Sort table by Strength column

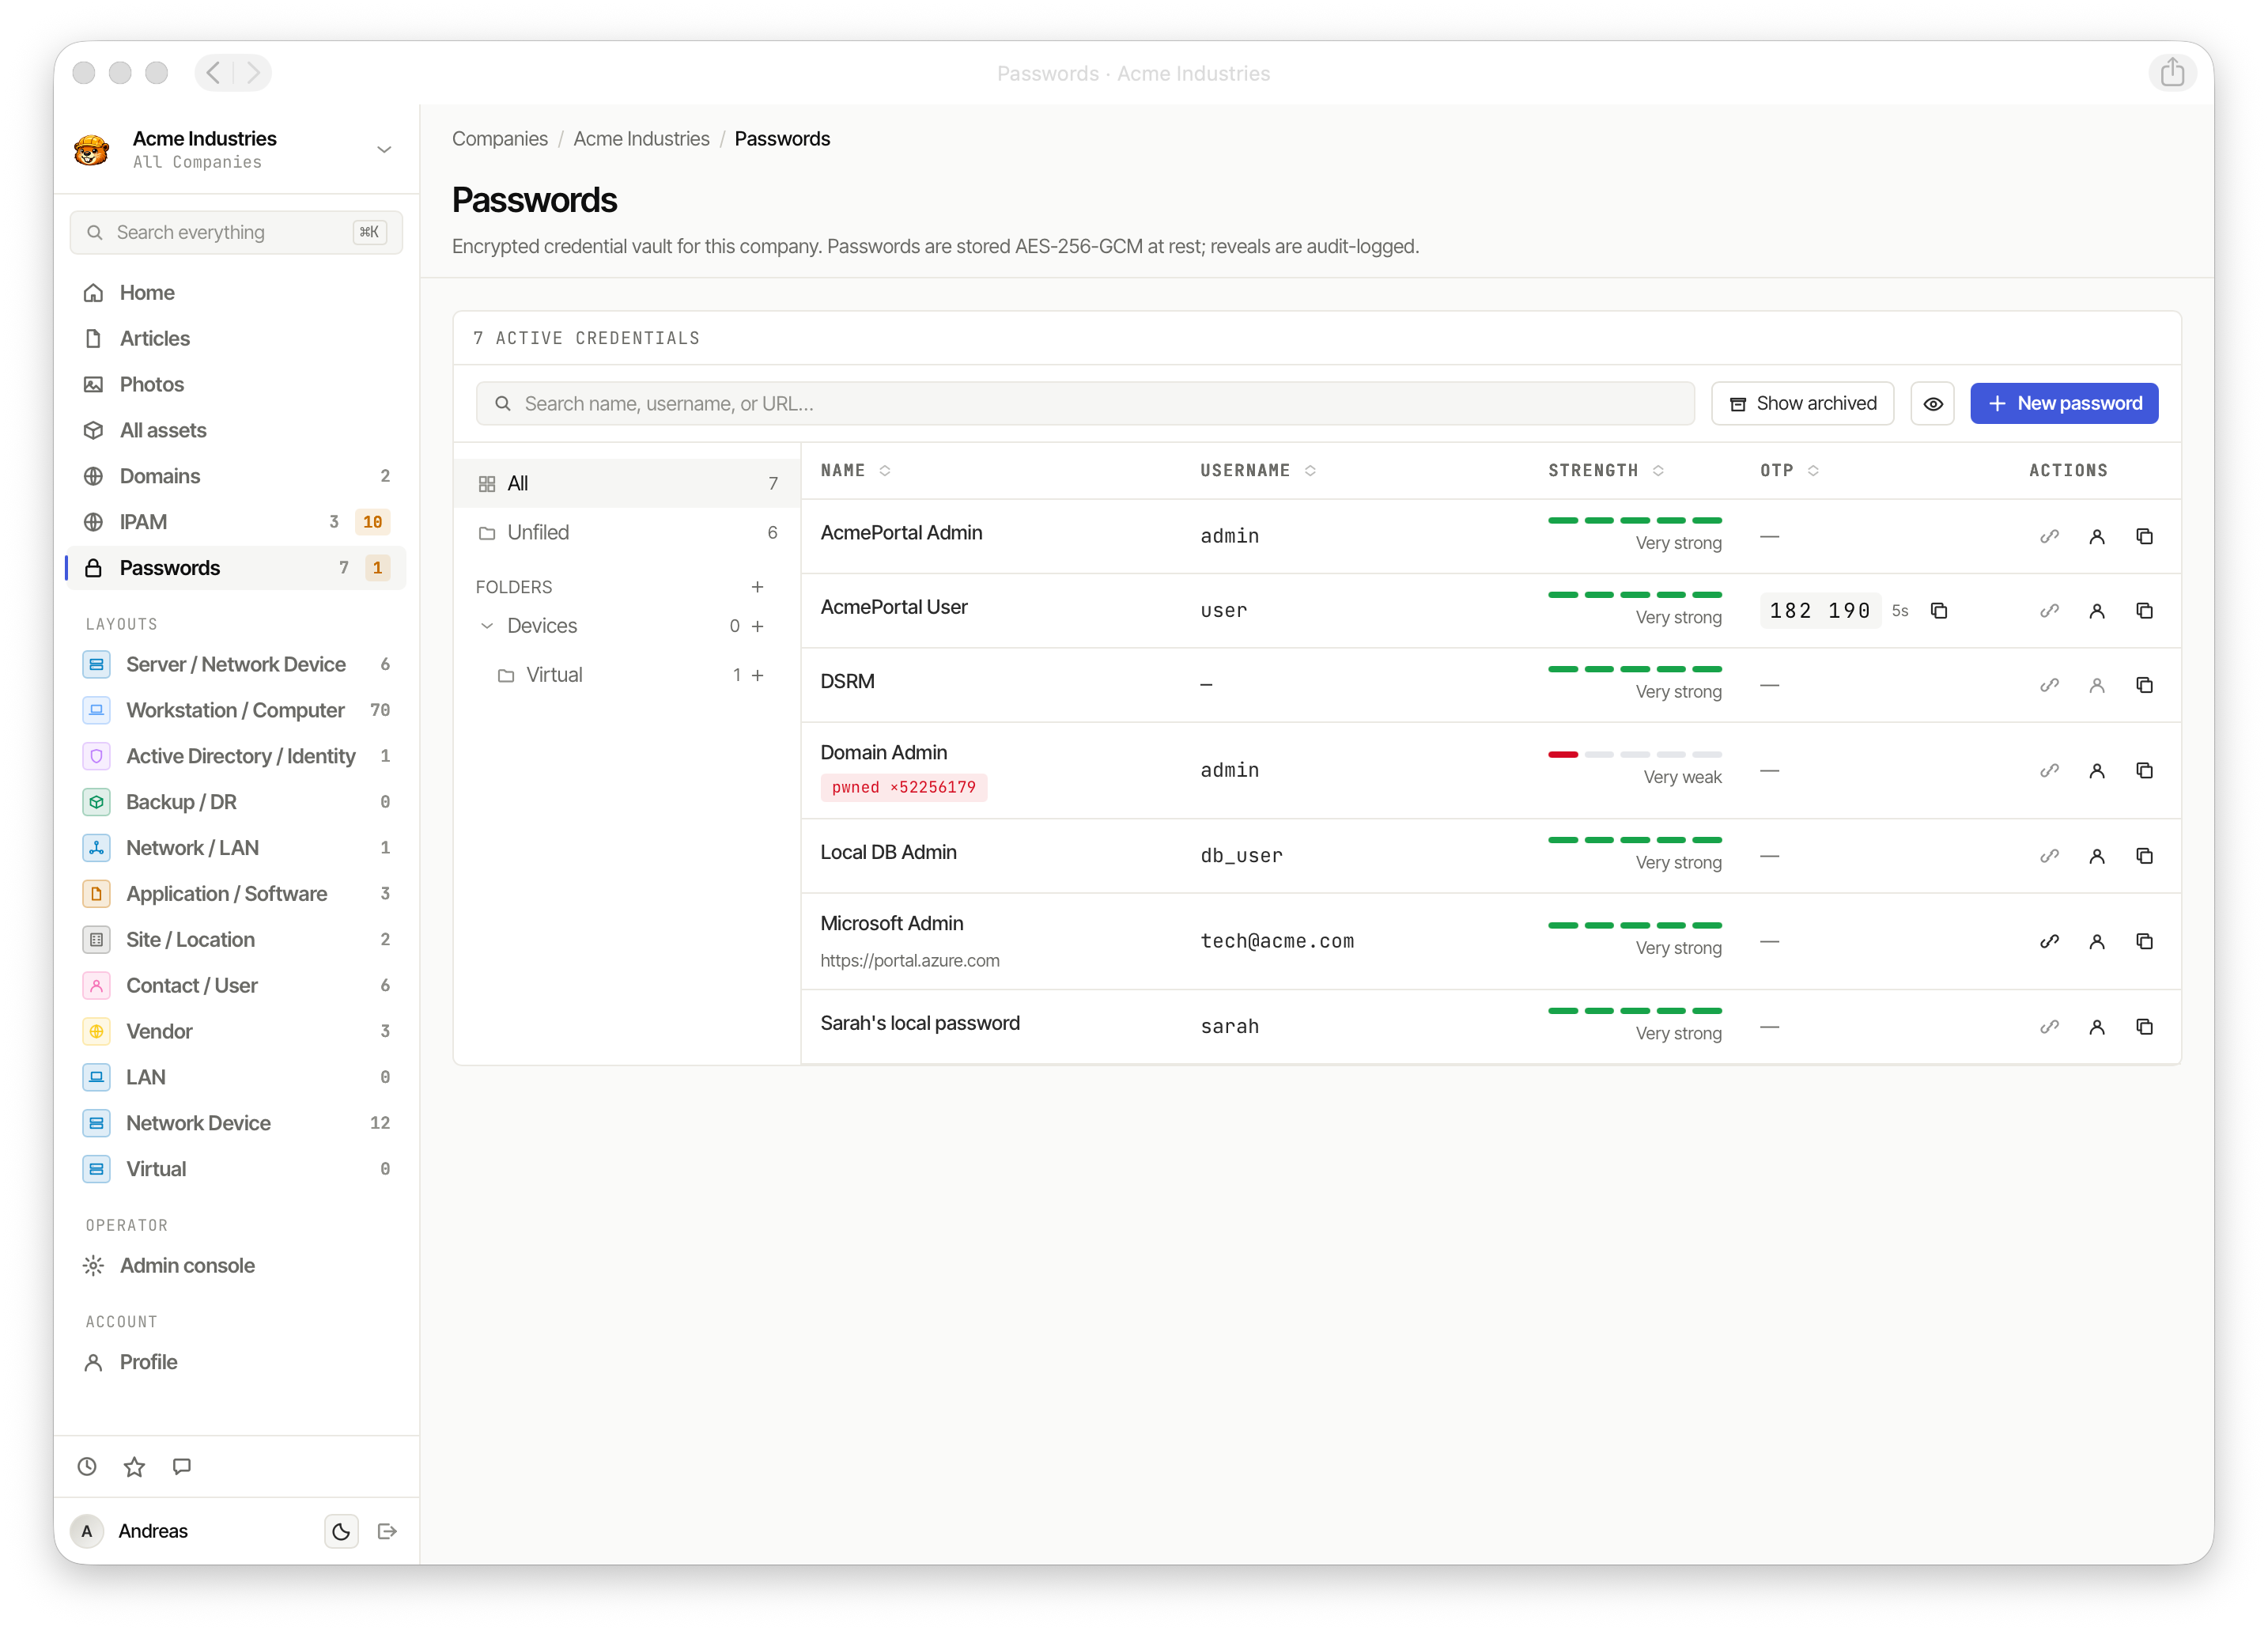pyautogui.click(x=1605, y=470)
